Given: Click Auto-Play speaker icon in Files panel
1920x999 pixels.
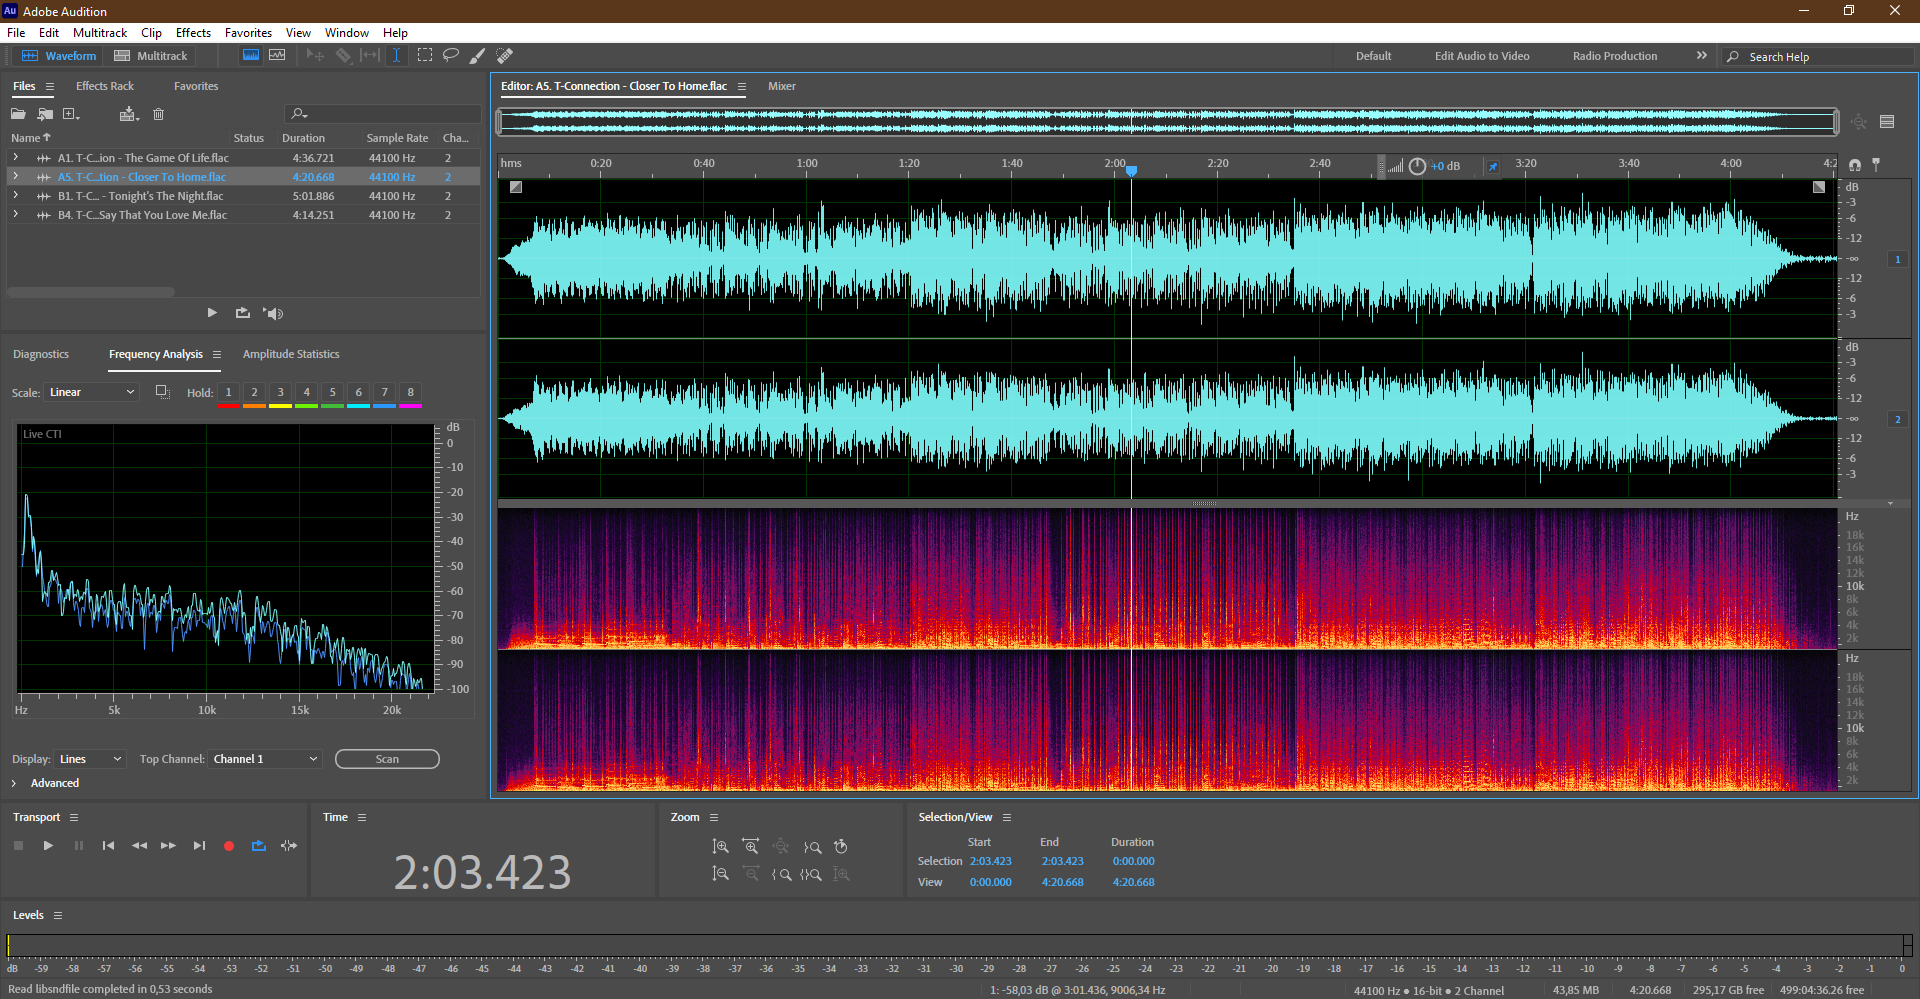Looking at the screenshot, I should pos(273,313).
